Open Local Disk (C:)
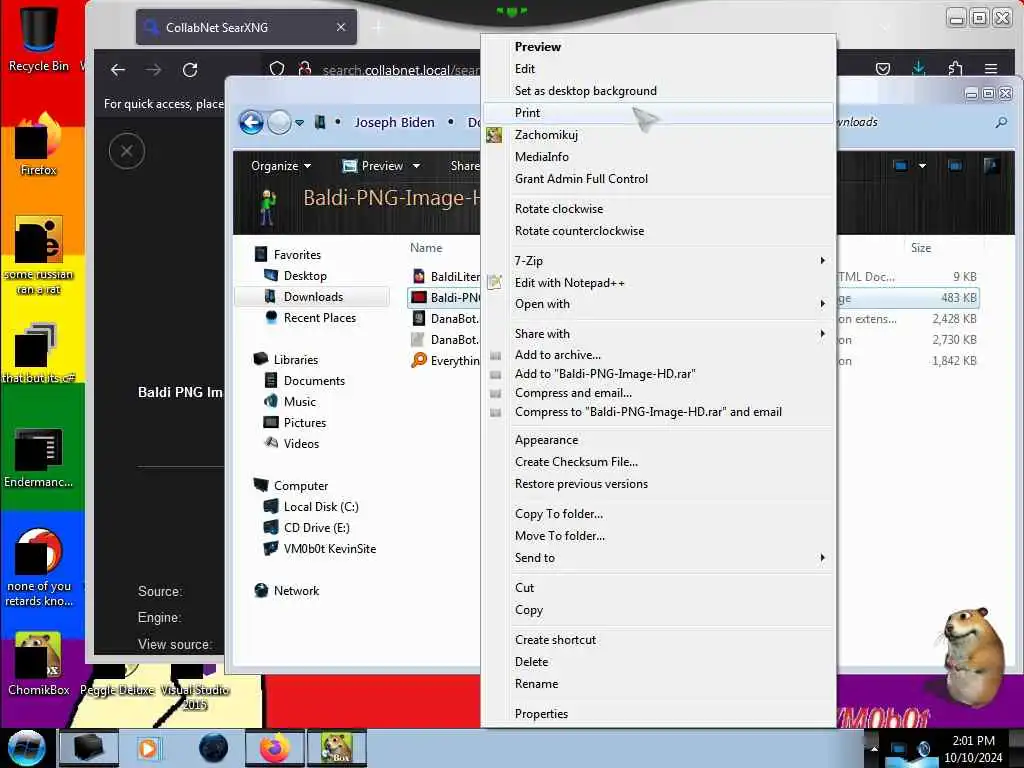This screenshot has width=1024, height=768. (x=321, y=507)
